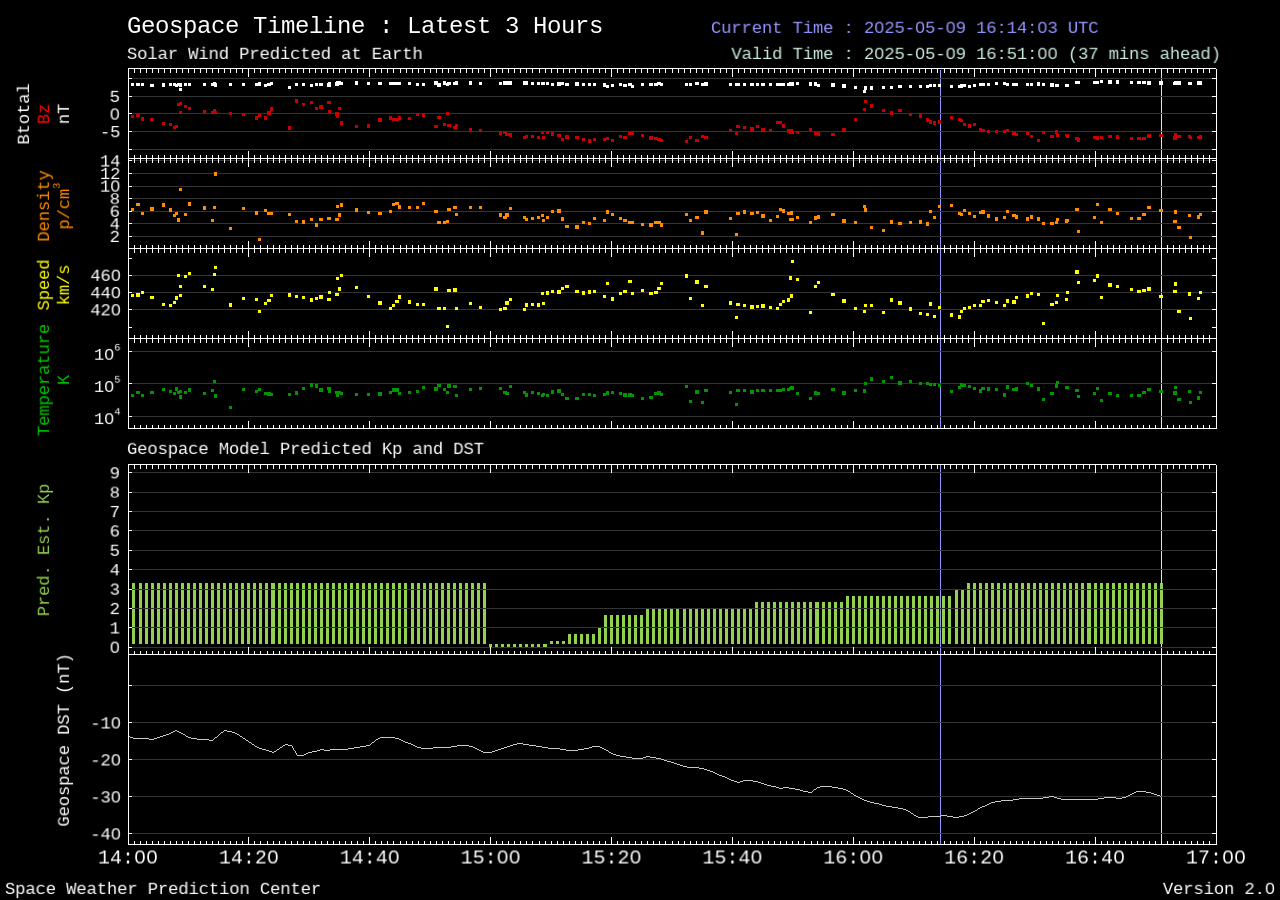Click the 17:00 time axis label
Screen dimensions: 1280x900
coord(1216,858)
